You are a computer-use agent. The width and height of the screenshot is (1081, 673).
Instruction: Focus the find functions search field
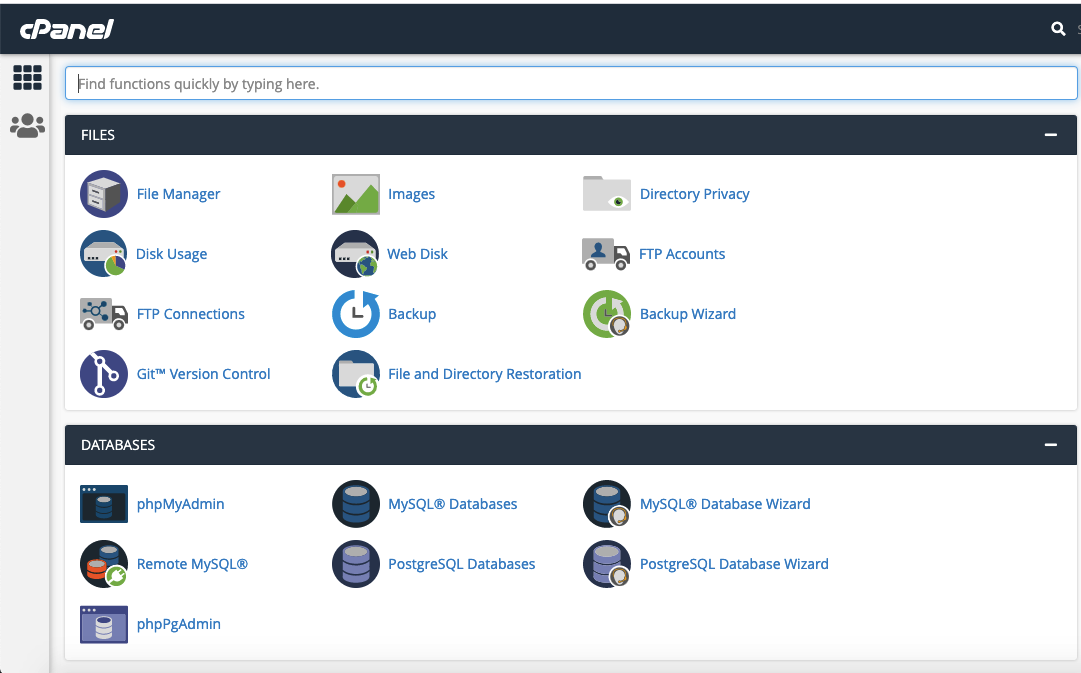pyautogui.click(x=571, y=83)
